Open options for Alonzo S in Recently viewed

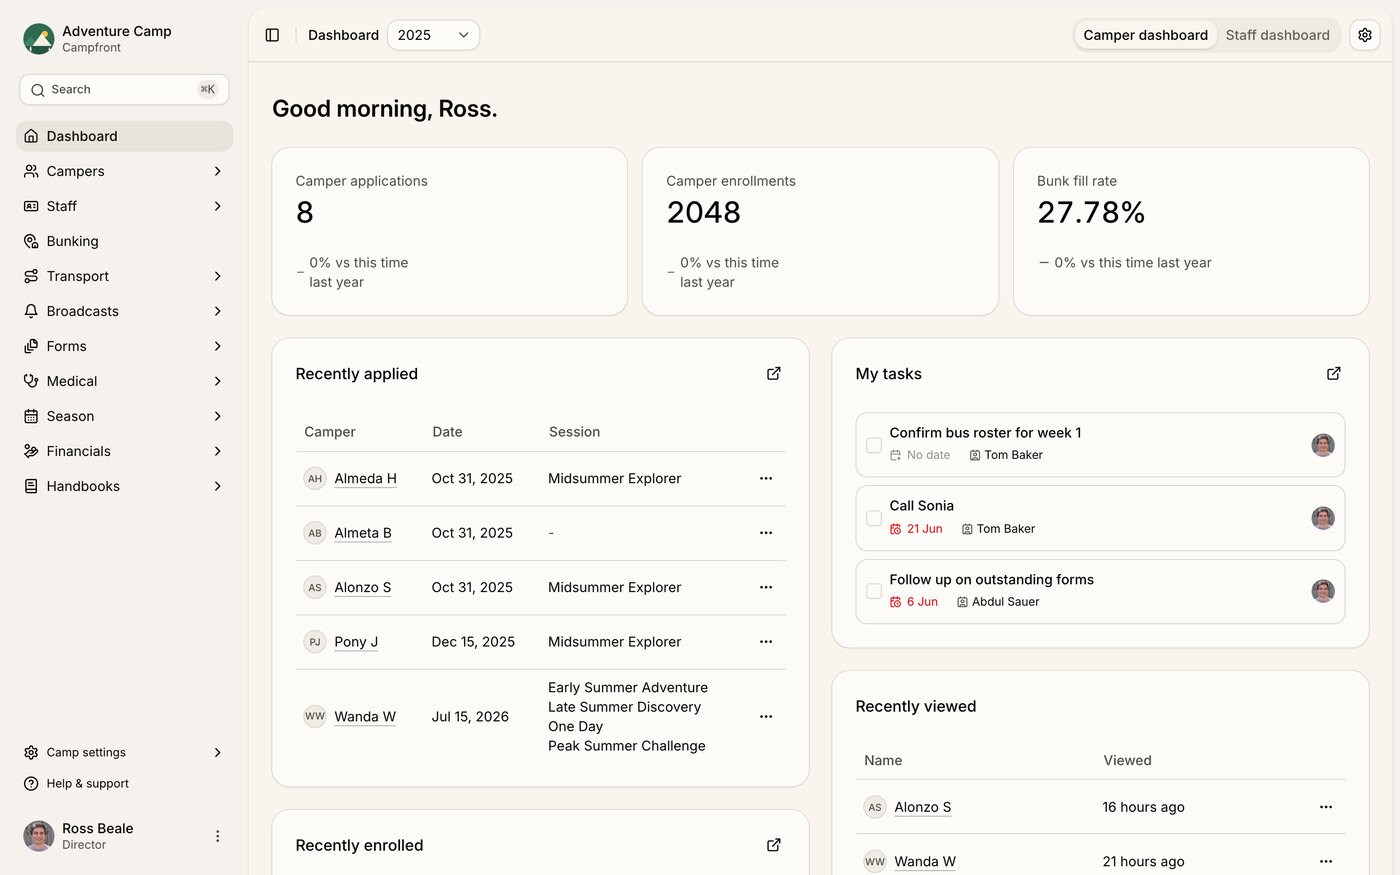point(1326,807)
